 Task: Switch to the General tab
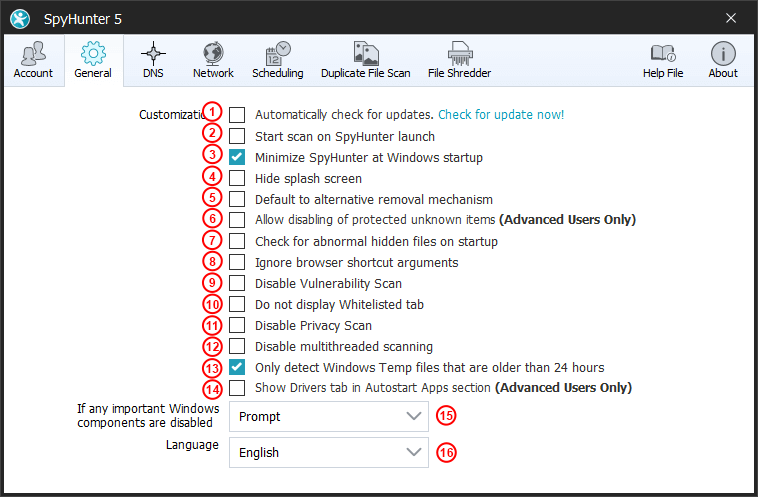(93, 60)
